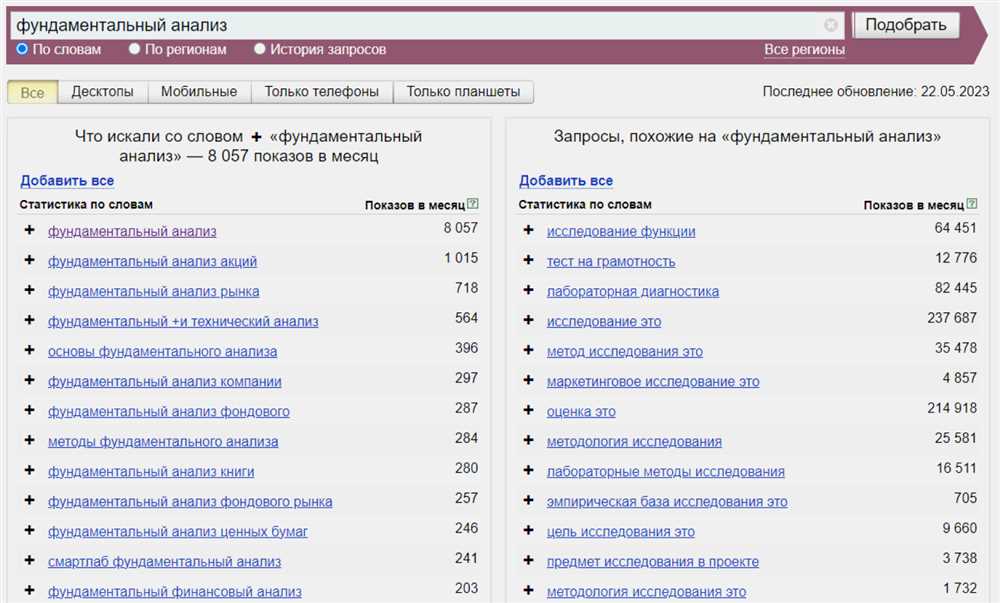Click the 'Подобрать' button
The width and height of the screenshot is (1000, 603).
point(906,25)
